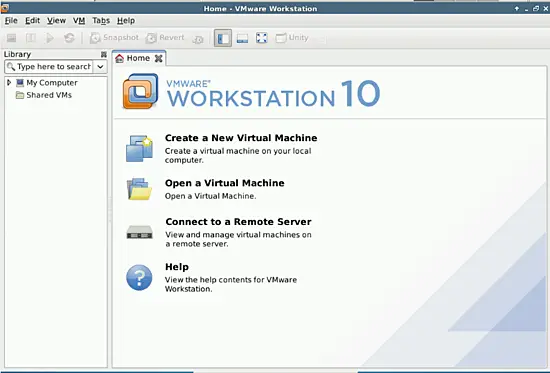Open the snapshot manager icon
Screen dimensions: 550x373
(198, 39)
